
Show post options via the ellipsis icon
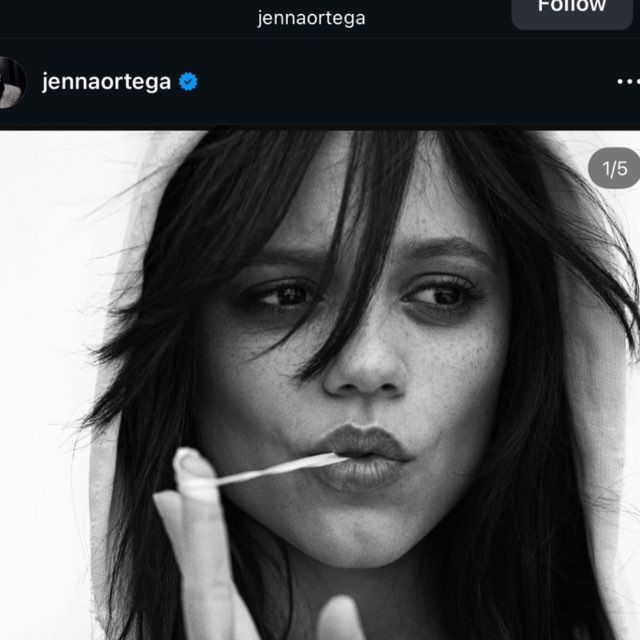tap(629, 82)
